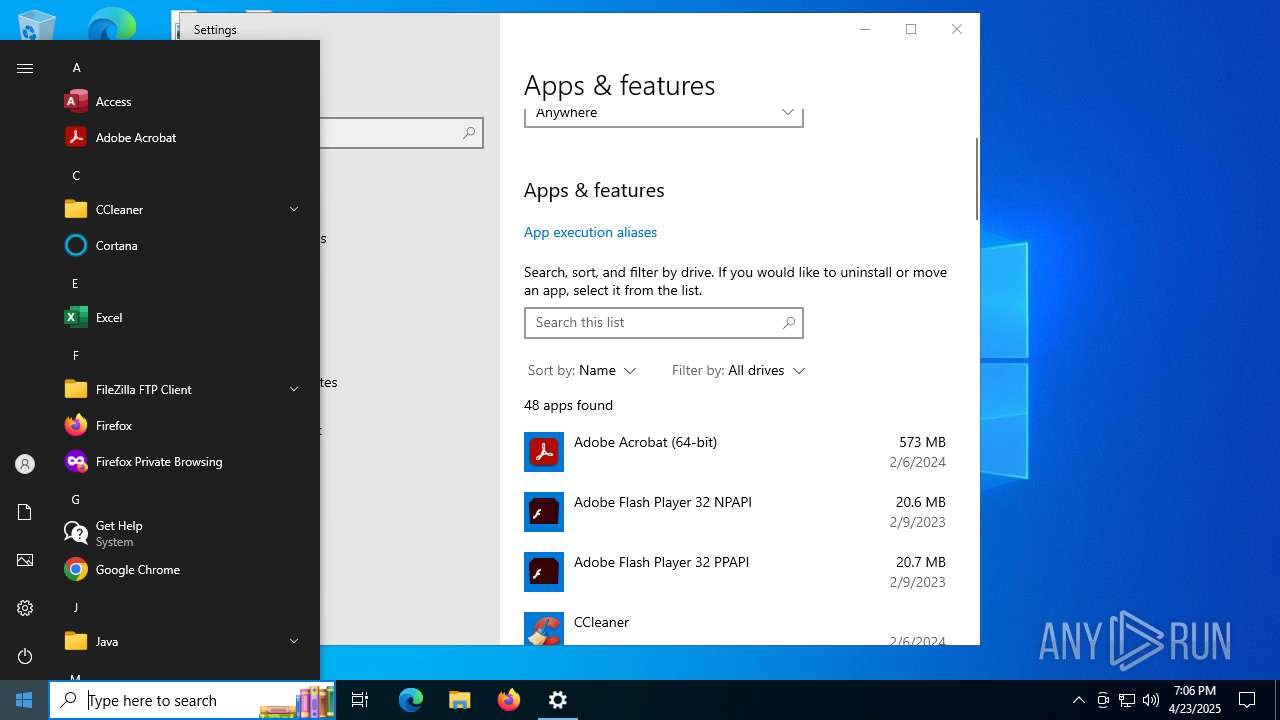Open Access from the Start menu

click(x=182, y=101)
